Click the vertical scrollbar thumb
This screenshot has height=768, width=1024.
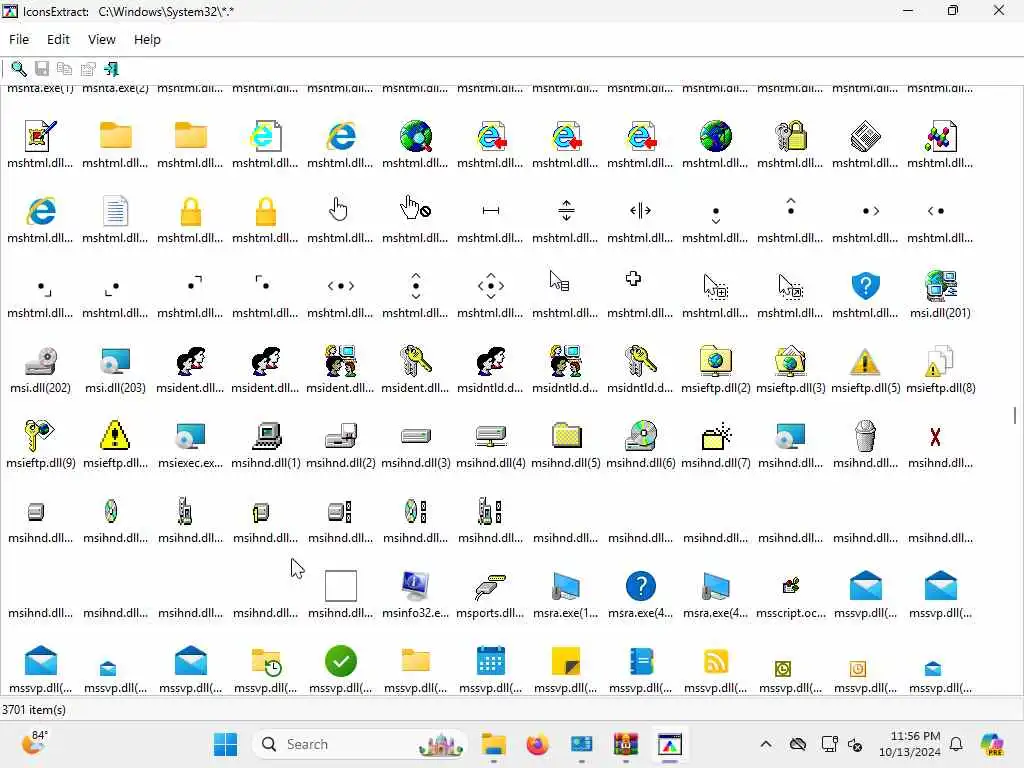tap(1014, 415)
